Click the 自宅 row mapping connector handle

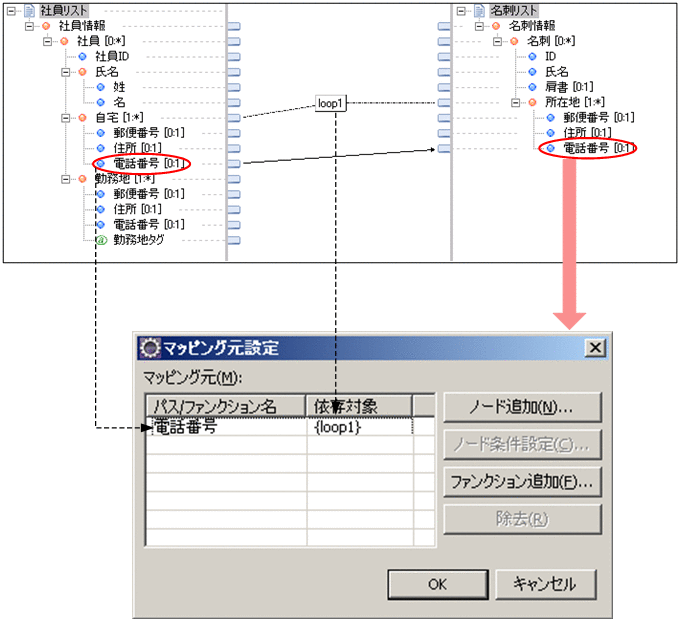point(234,118)
